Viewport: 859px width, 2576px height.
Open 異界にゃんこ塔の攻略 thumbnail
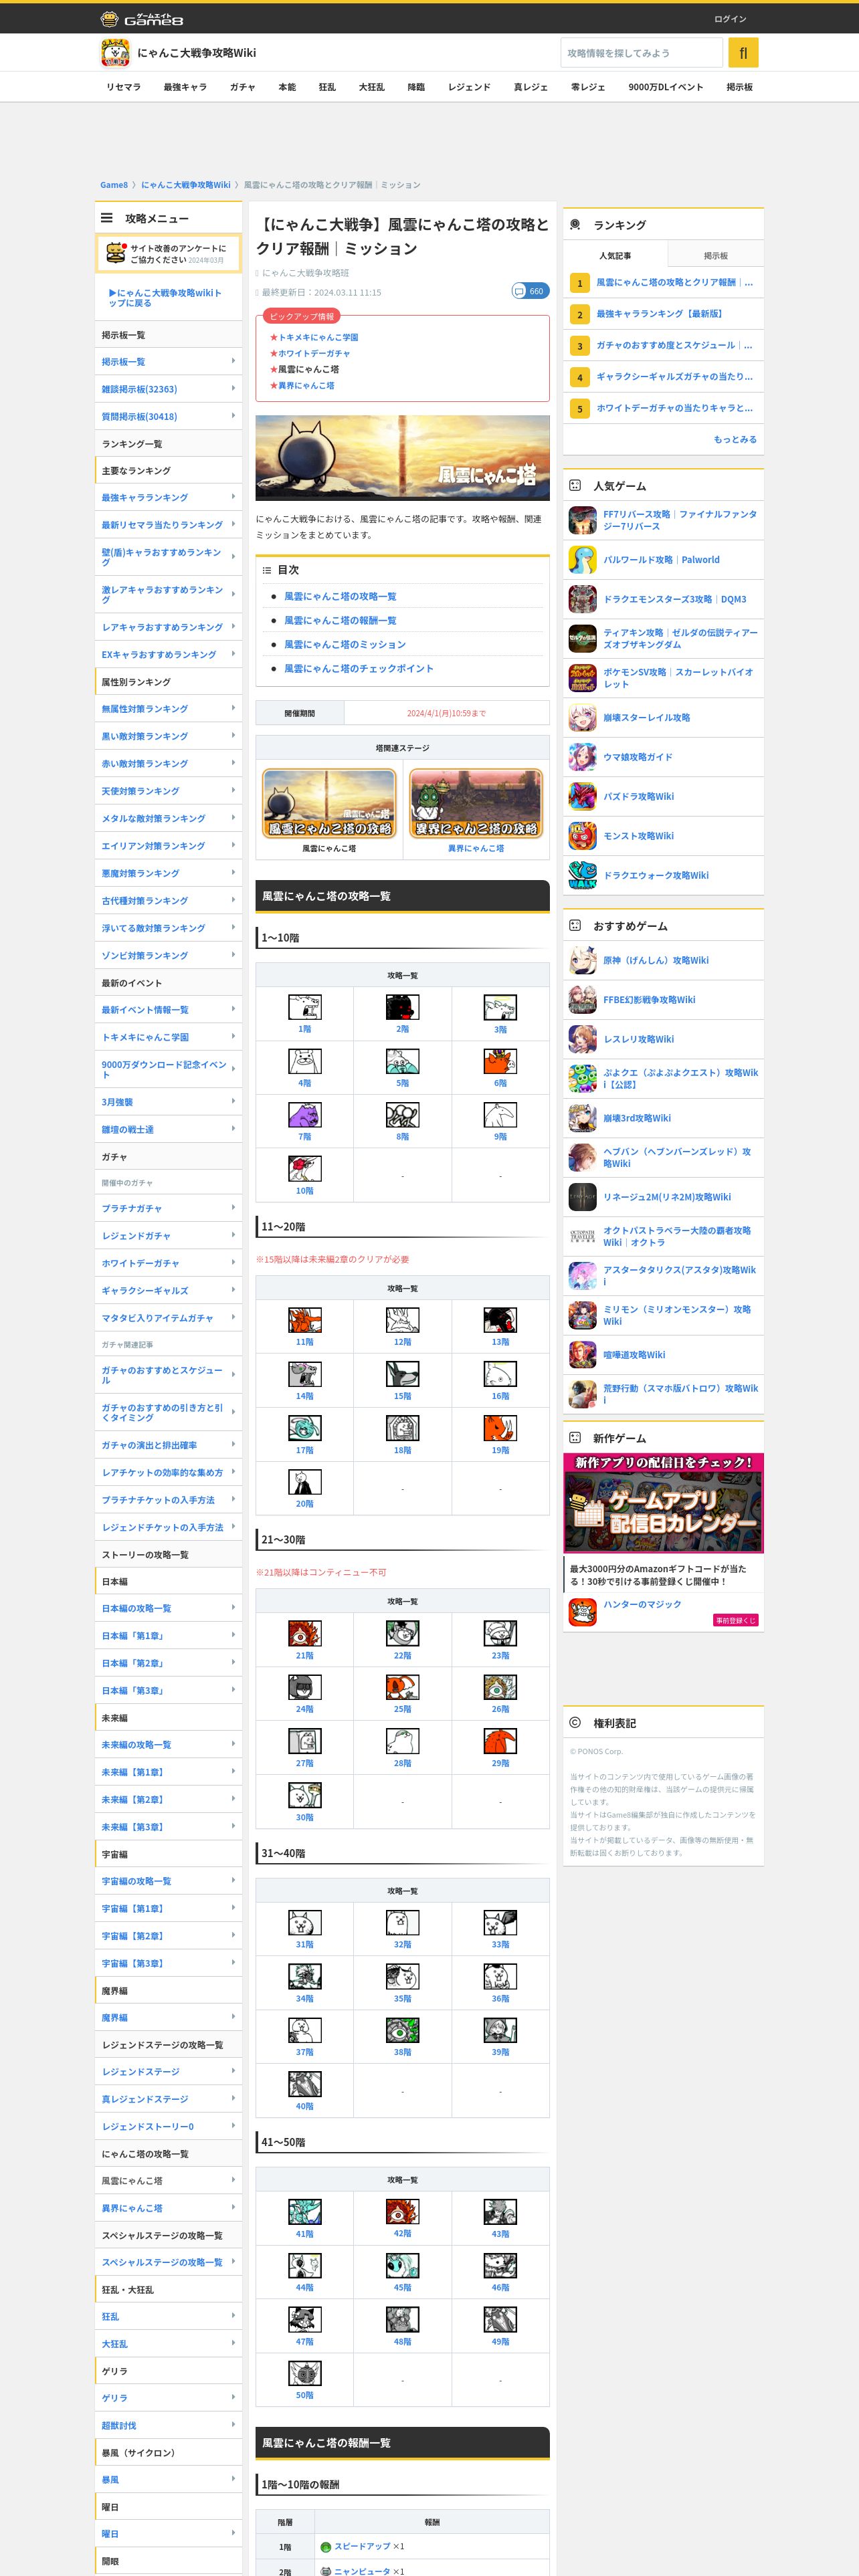476,803
